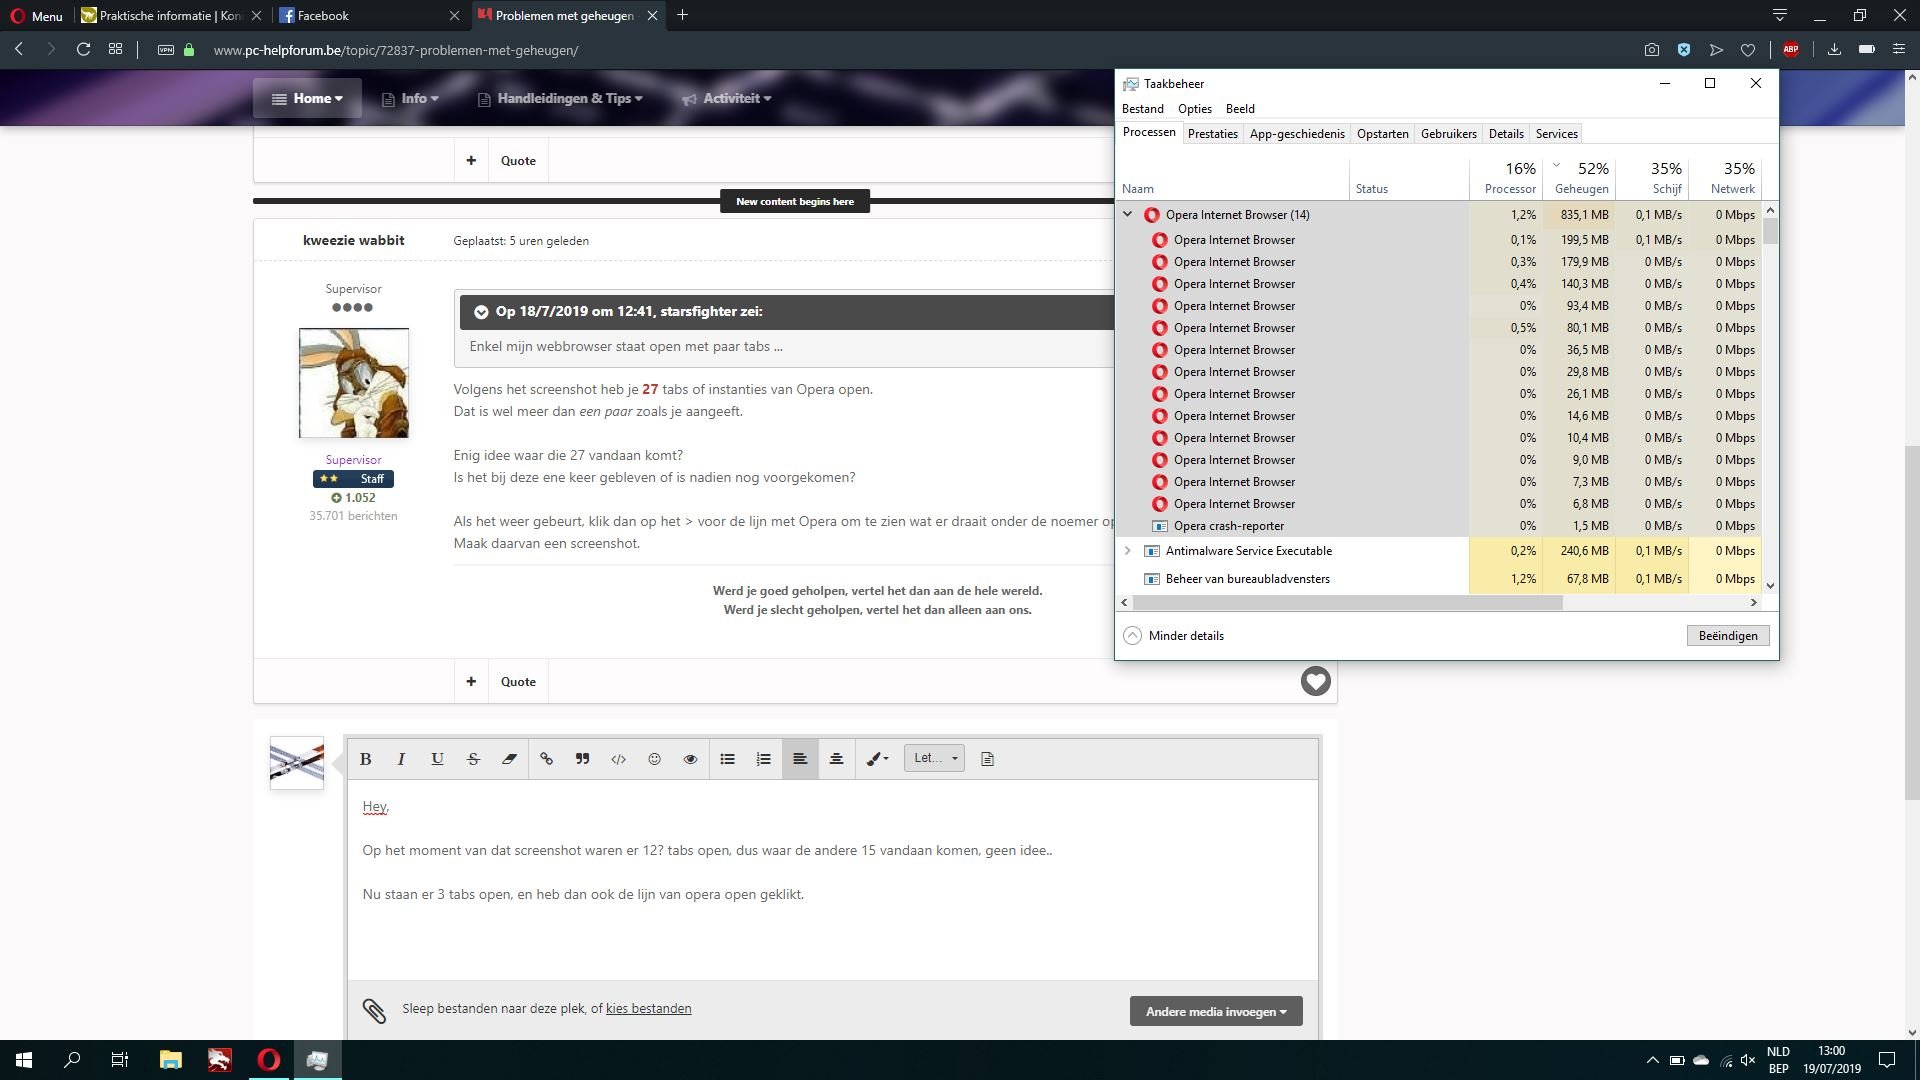Open the Opera snapshot camera icon

tap(1651, 50)
